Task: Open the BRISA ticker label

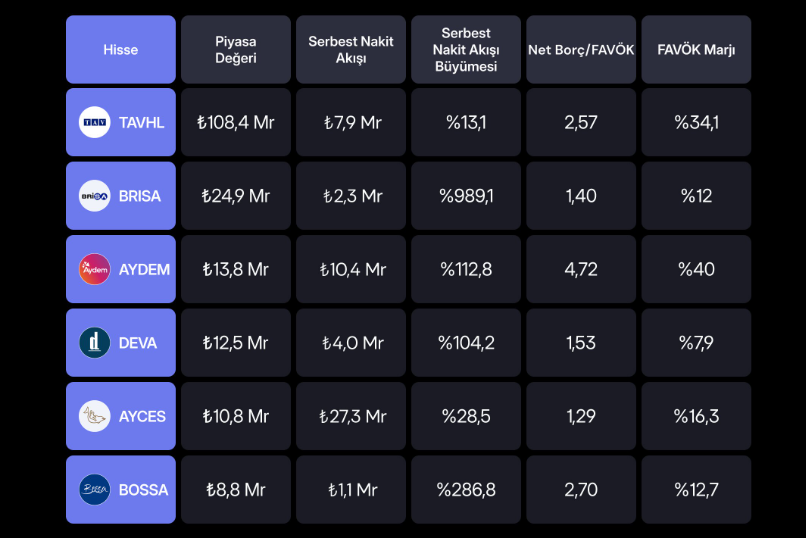Action: tap(140, 196)
